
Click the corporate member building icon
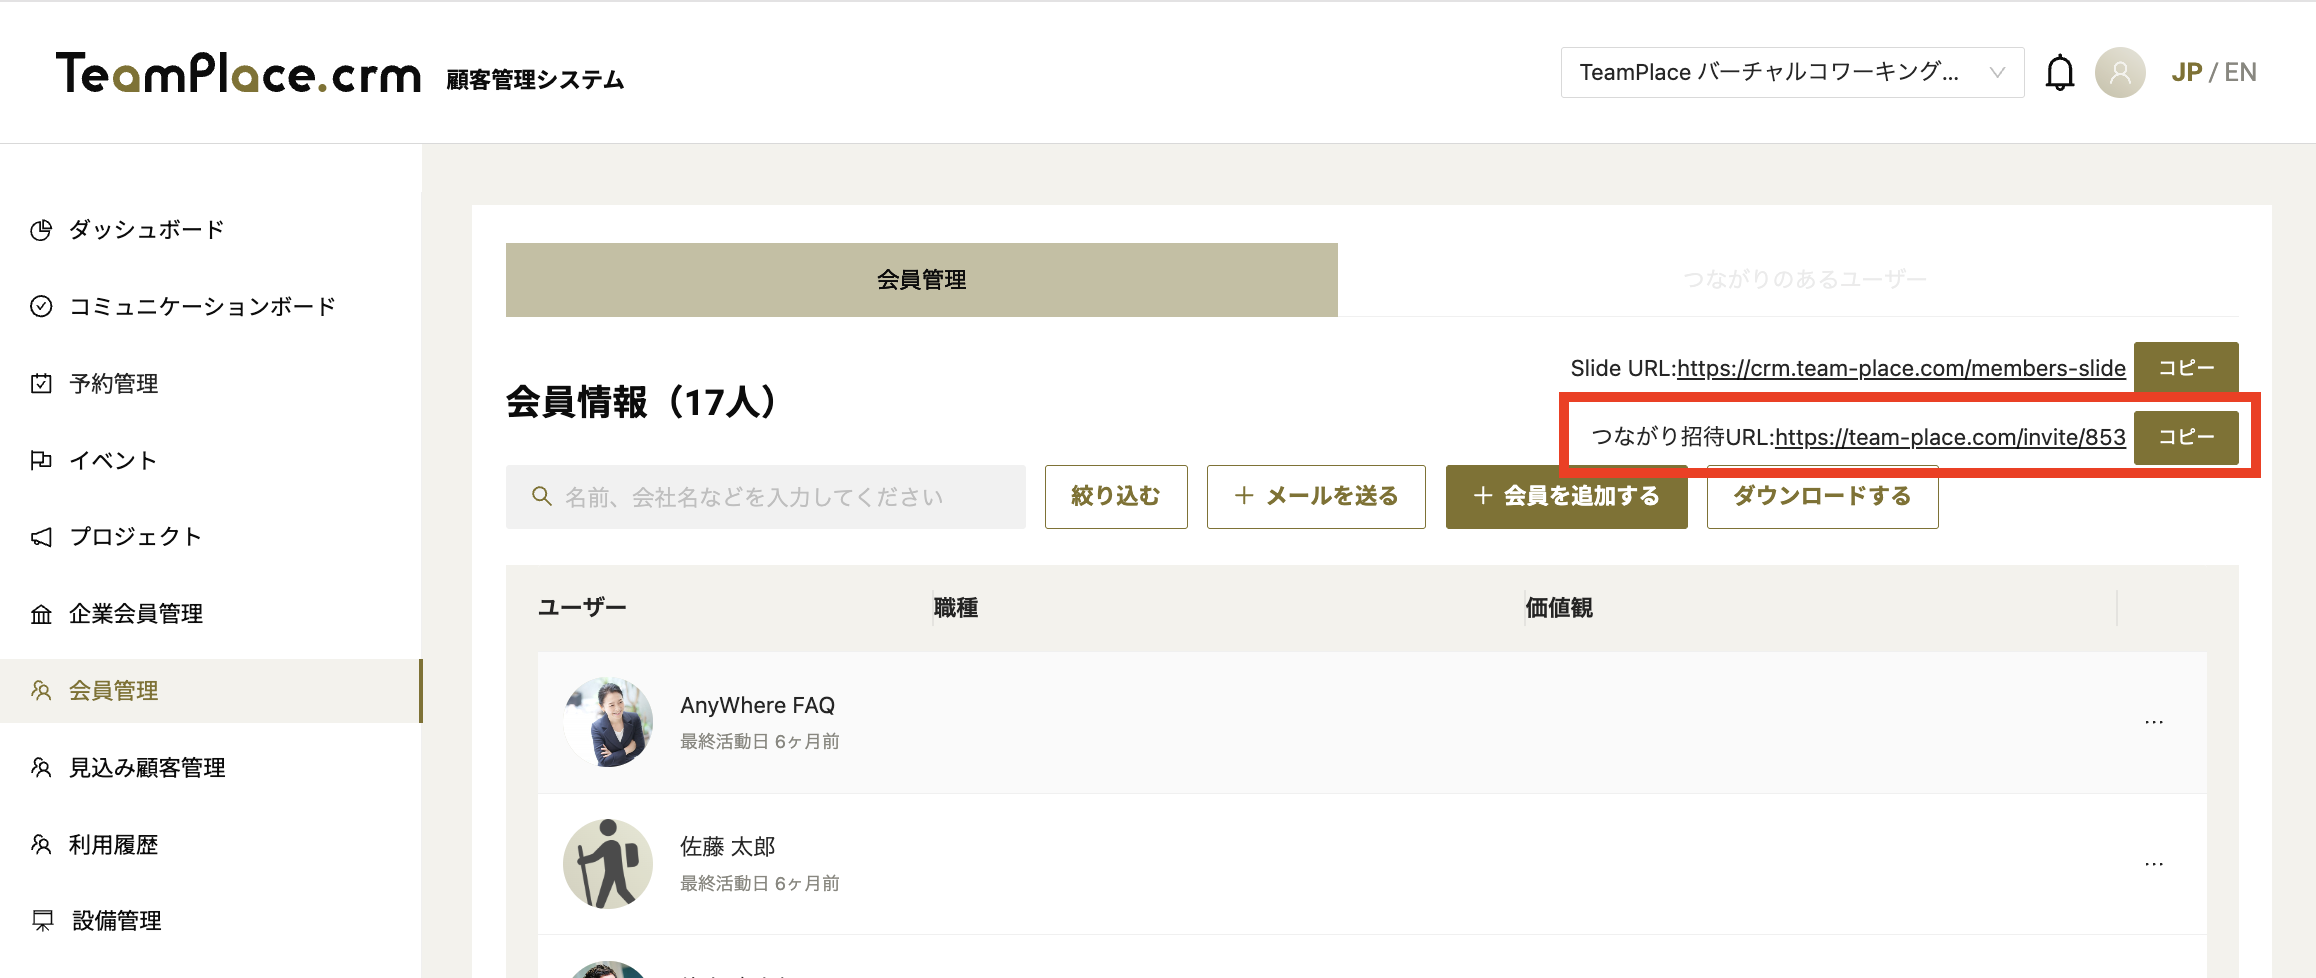tap(41, 614)
